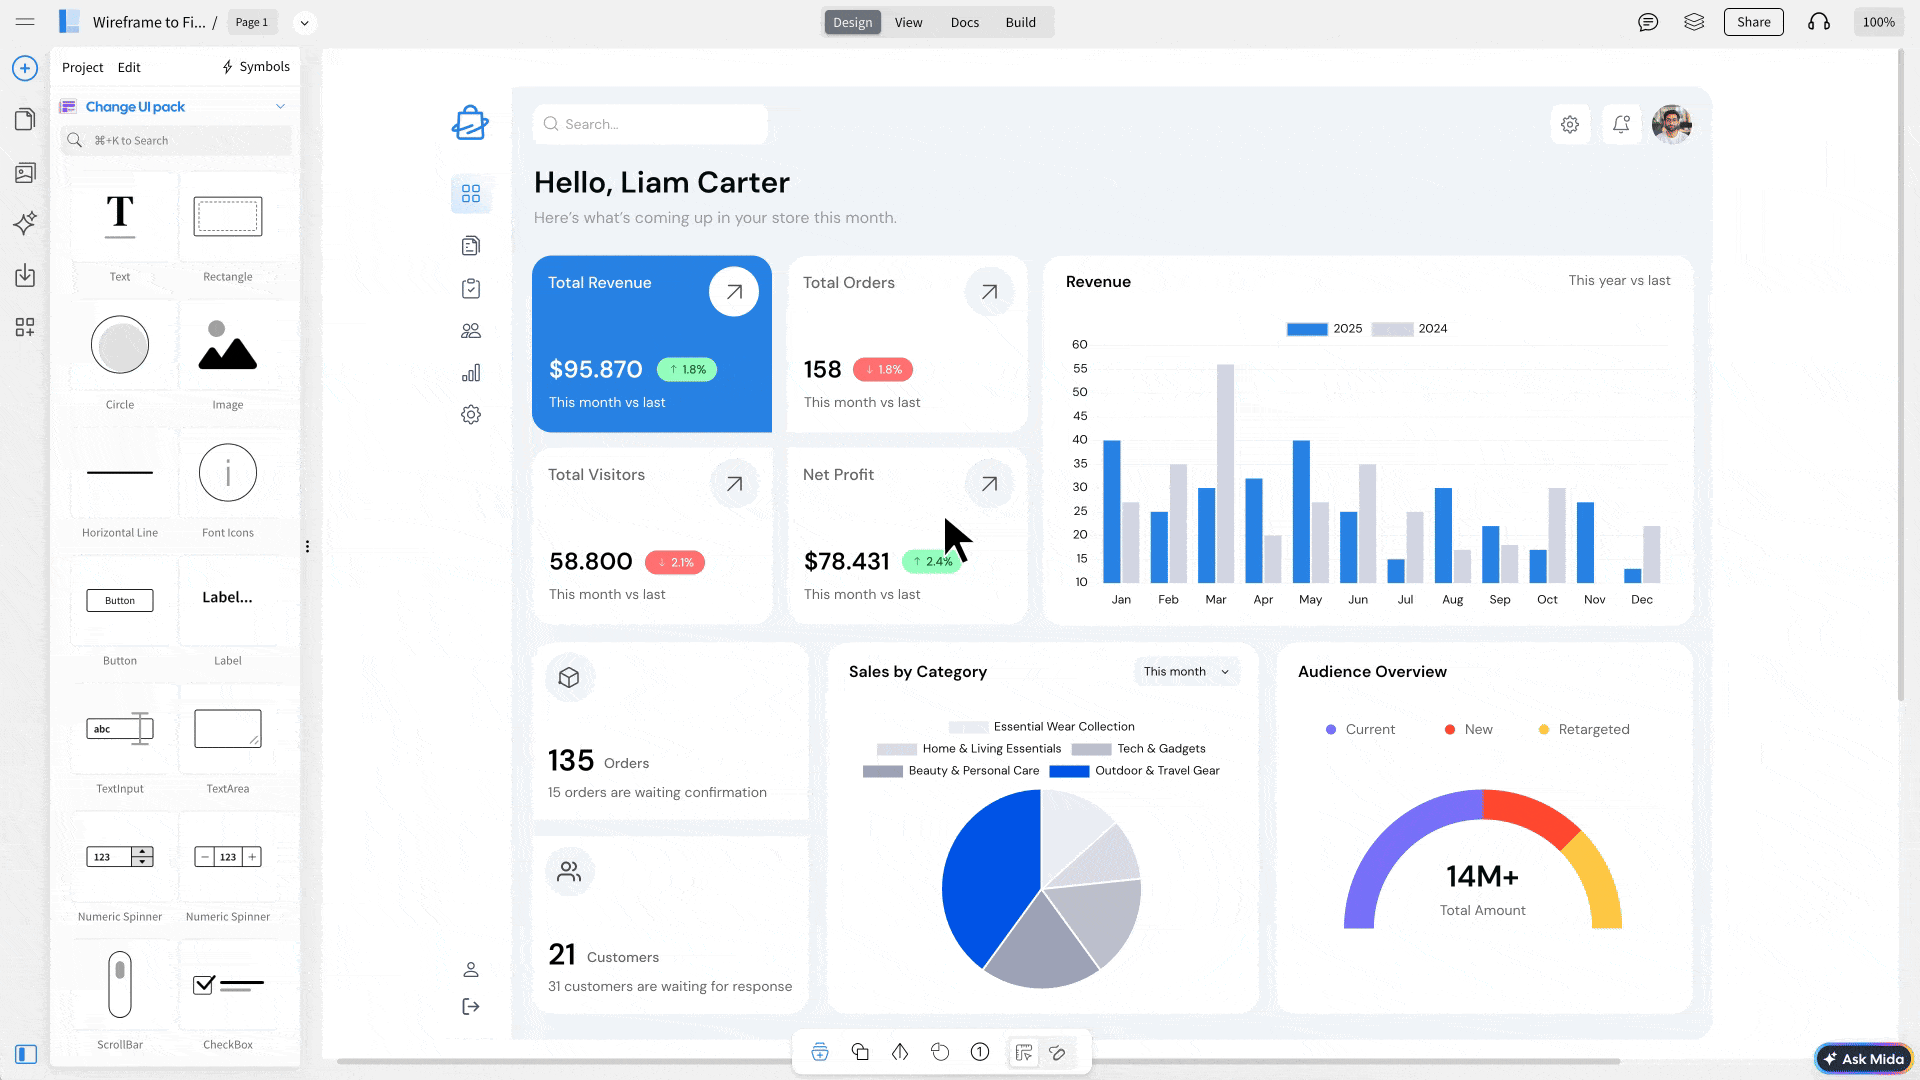
Task: Click the import/download icon in the left rail
Action: 24,276
